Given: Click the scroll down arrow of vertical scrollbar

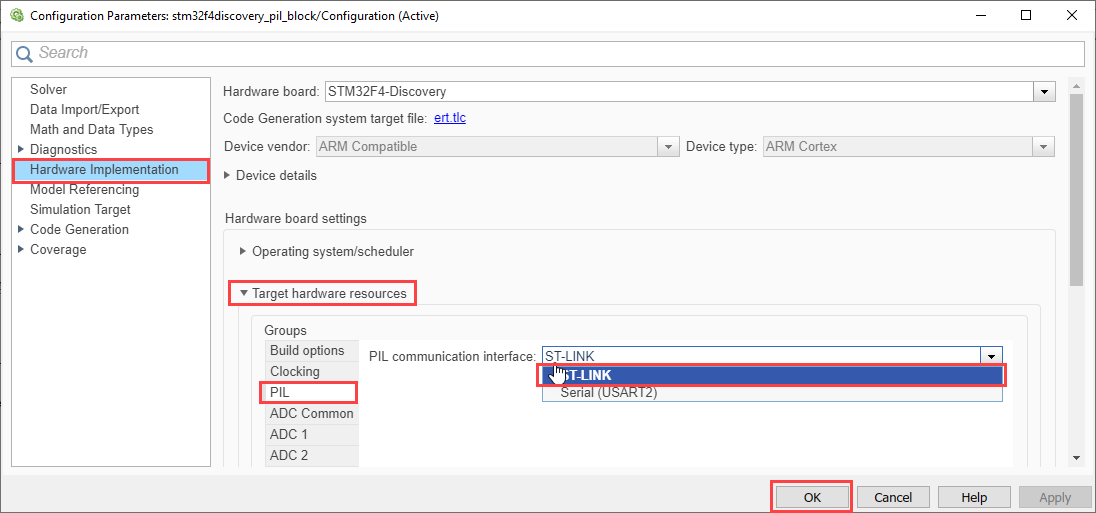Looking at the screenshot, I should pyautogui.click(x=1076, y=457).
